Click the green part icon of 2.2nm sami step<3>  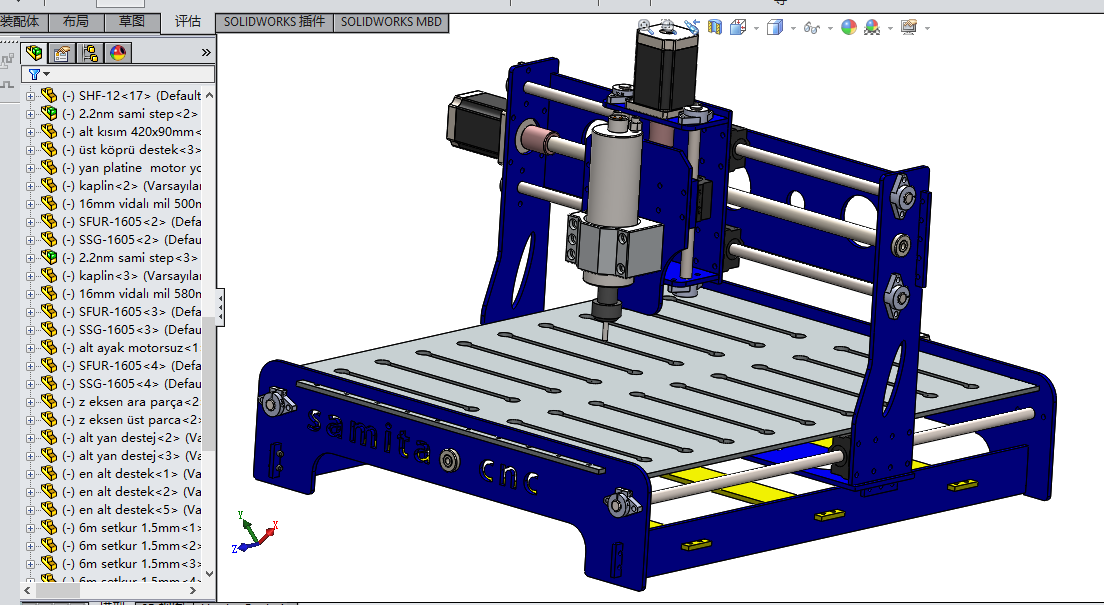click(49, 257)
